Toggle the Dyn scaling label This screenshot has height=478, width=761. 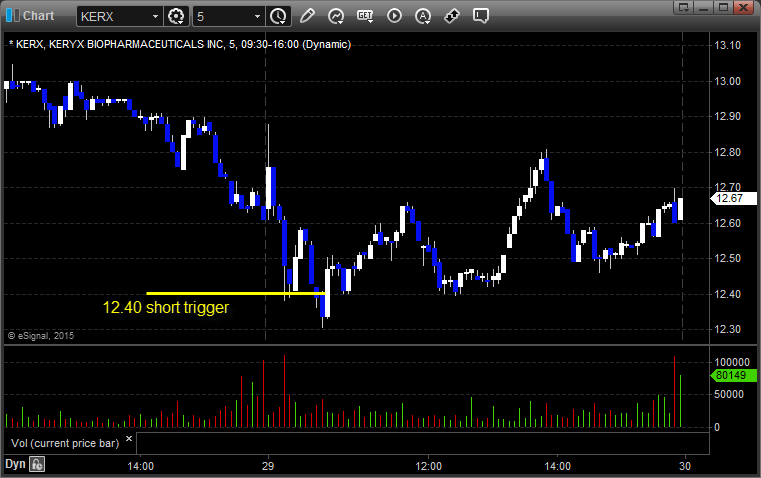coord(15,464)
